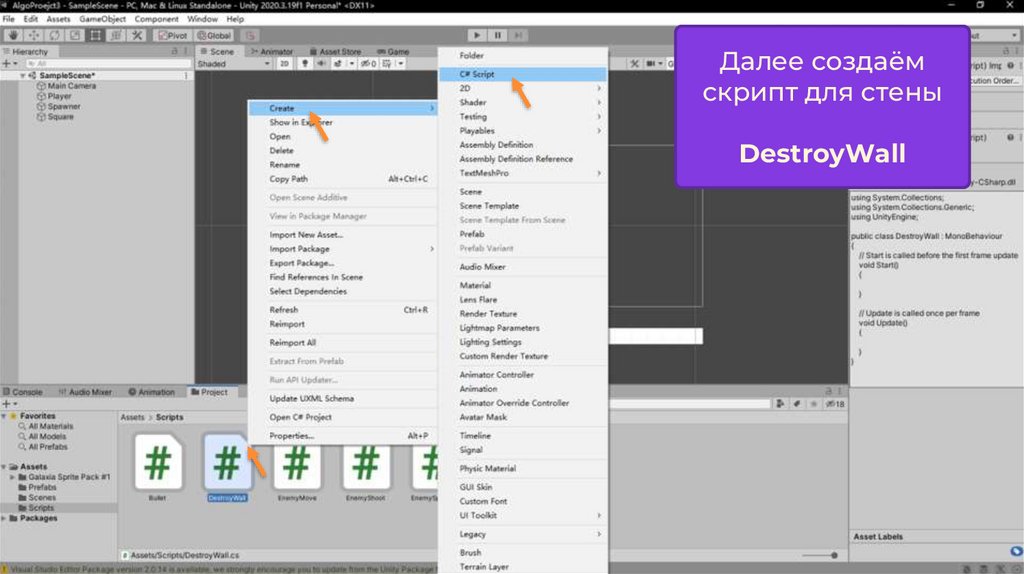Expand Packages folder in Project
1024x574 pixels.
5,518
